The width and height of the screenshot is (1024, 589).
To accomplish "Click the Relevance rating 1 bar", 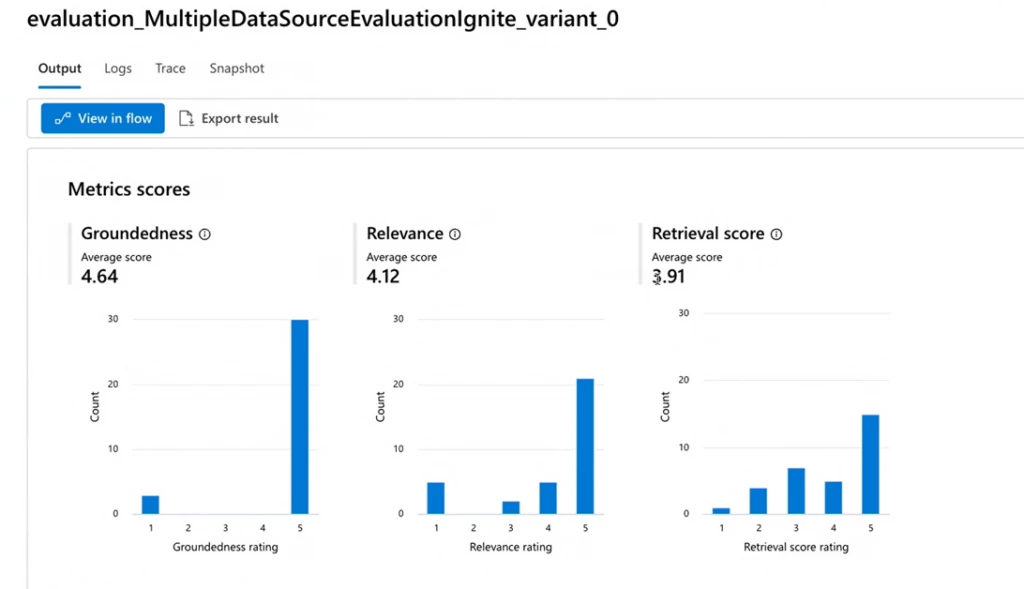I will click(x=436, y=498).
